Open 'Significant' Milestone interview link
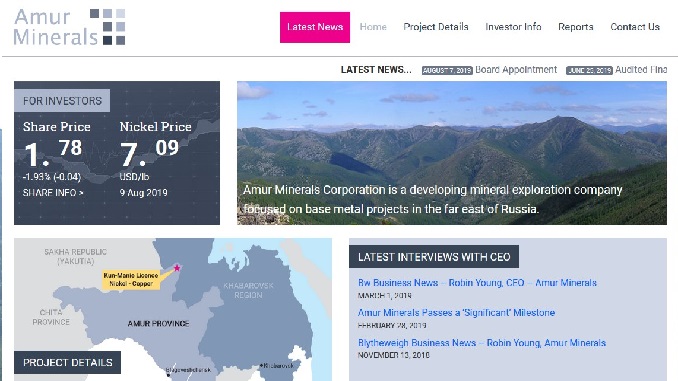678x381 pixels. (x=456, y=313)
